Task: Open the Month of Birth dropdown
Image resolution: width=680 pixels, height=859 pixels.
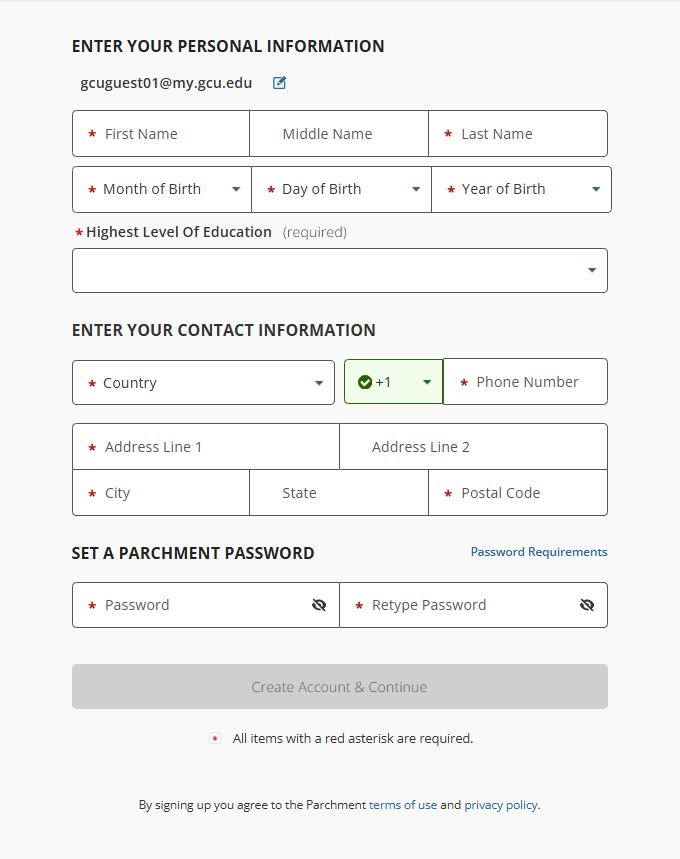Action: click(x=162, y=190)
